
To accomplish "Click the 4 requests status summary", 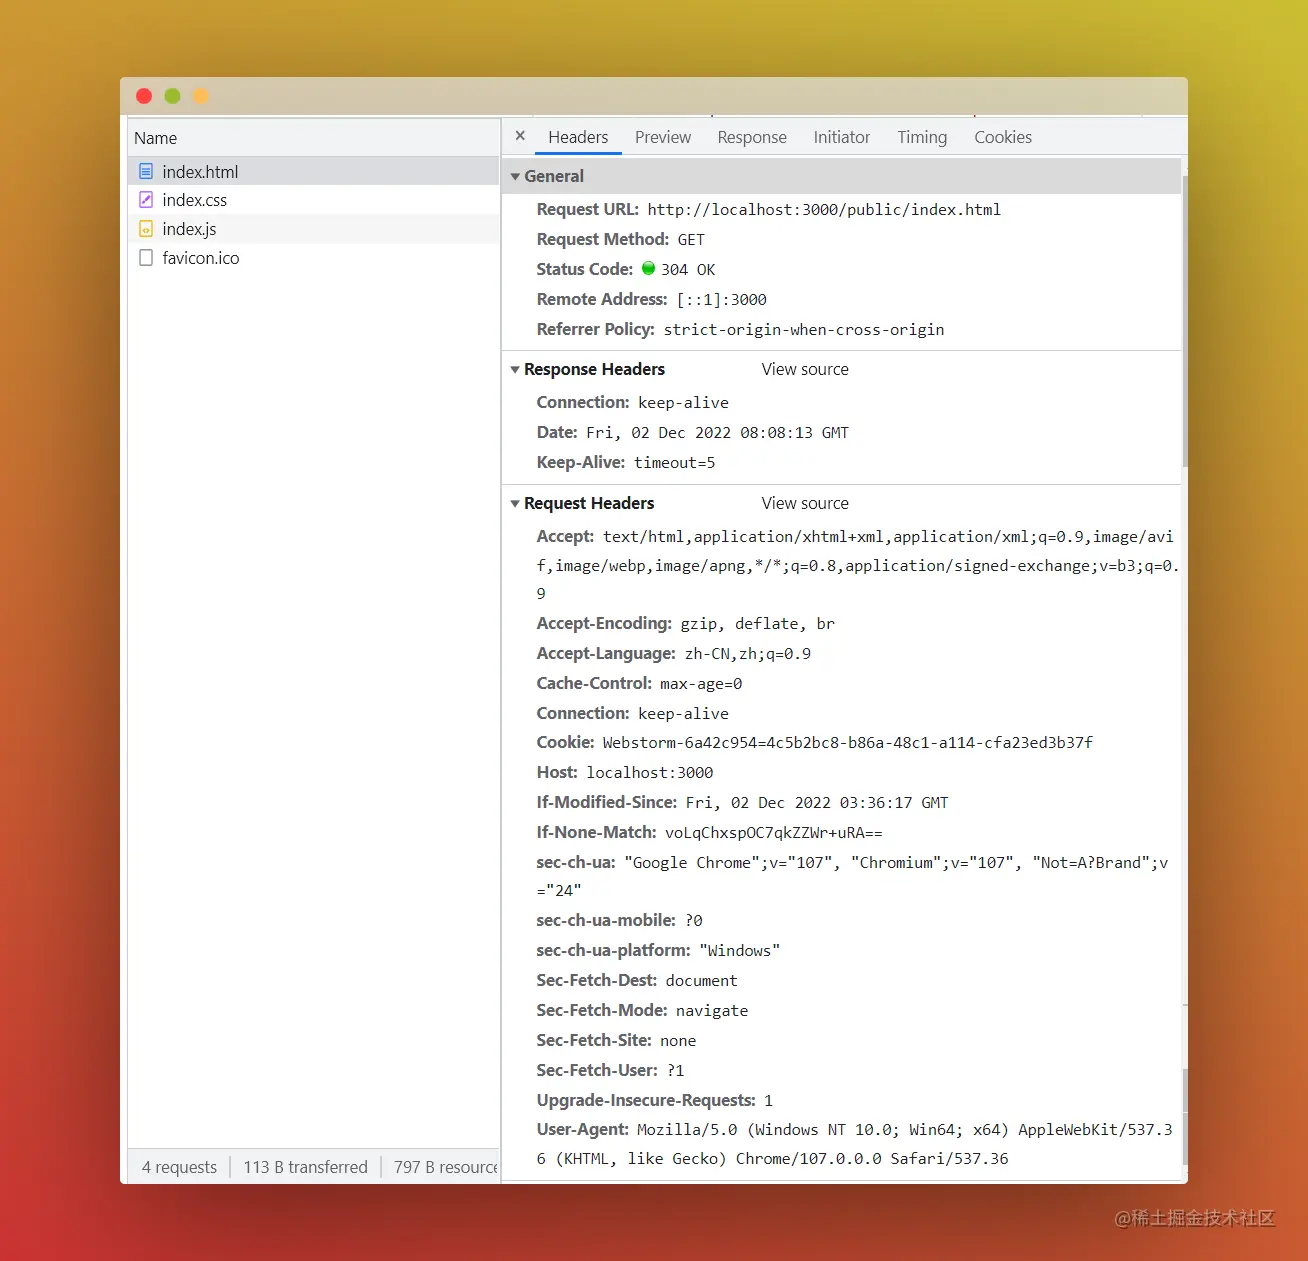I will [x=179, y=1167].
